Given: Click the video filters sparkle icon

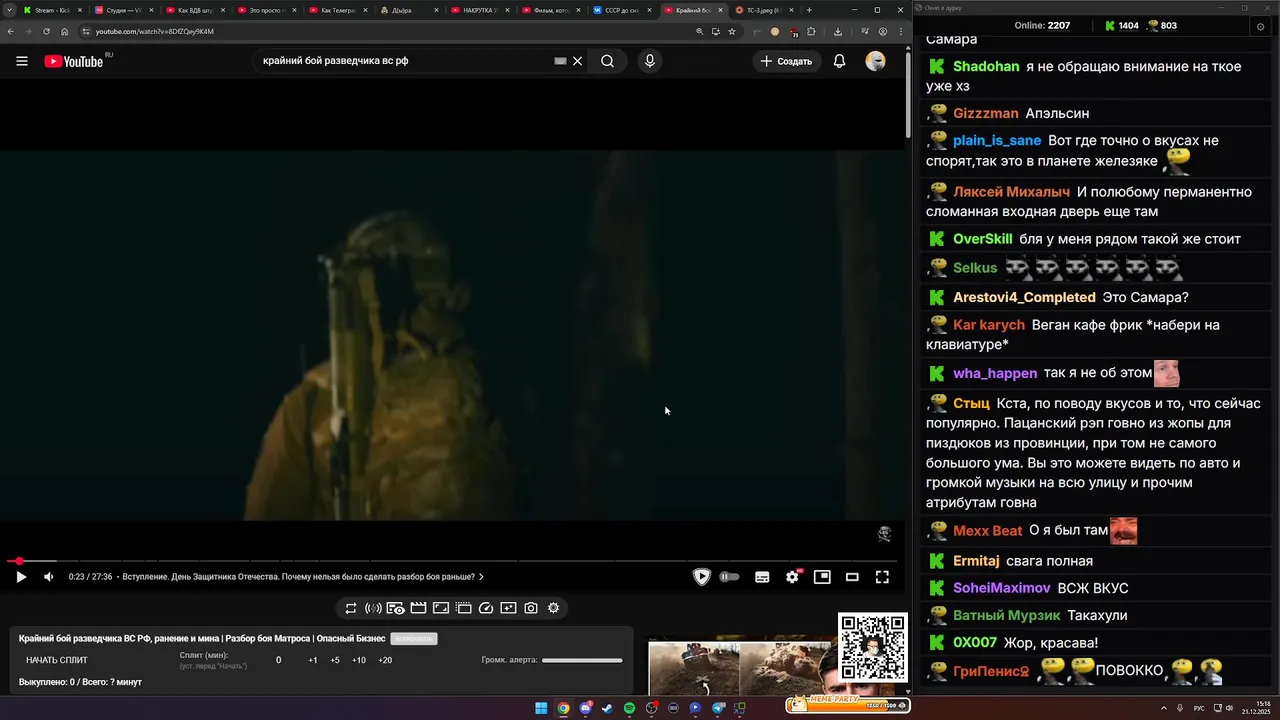Looking at the screenshot, I should click(x=508, y=608).
